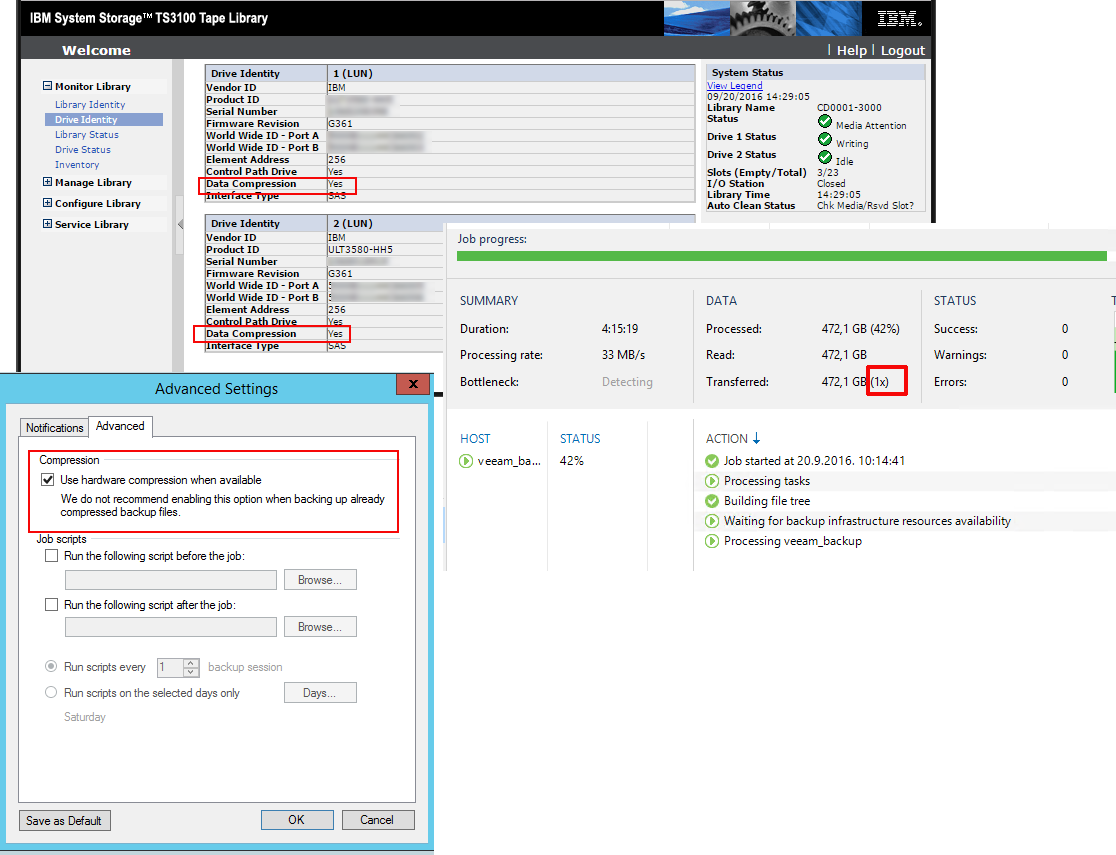Collapse the sidebar with the splitter arrow
This screenshot has height=855, width=1116.
pyautogui.click(x=180, y=224)
